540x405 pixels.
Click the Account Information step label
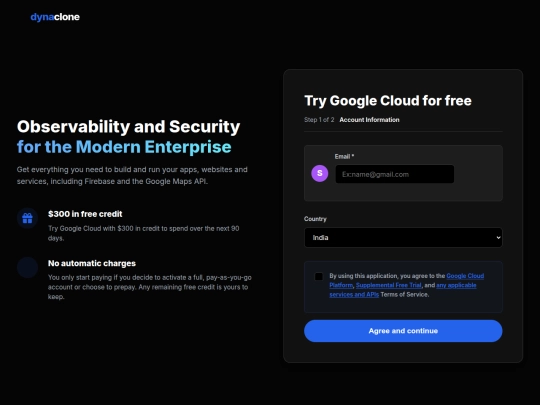369,120
